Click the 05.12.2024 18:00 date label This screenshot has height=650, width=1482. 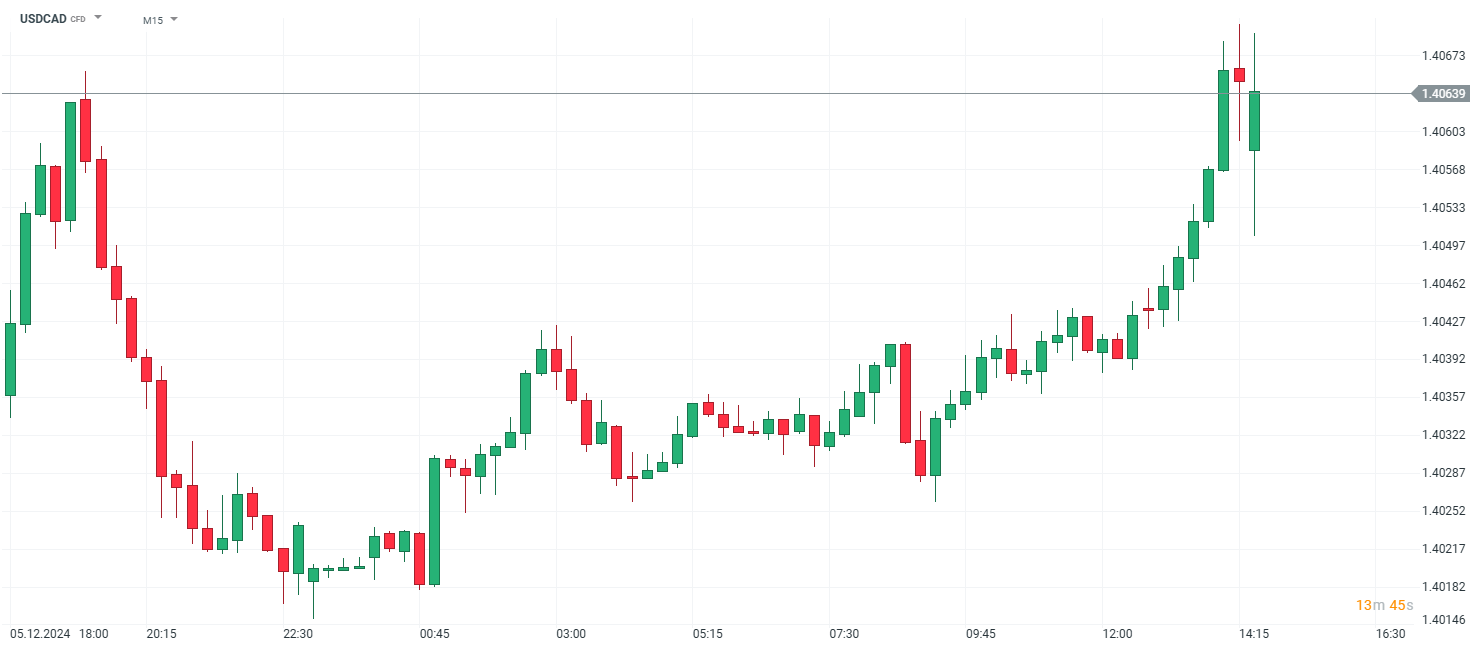(x=59, y=634)
